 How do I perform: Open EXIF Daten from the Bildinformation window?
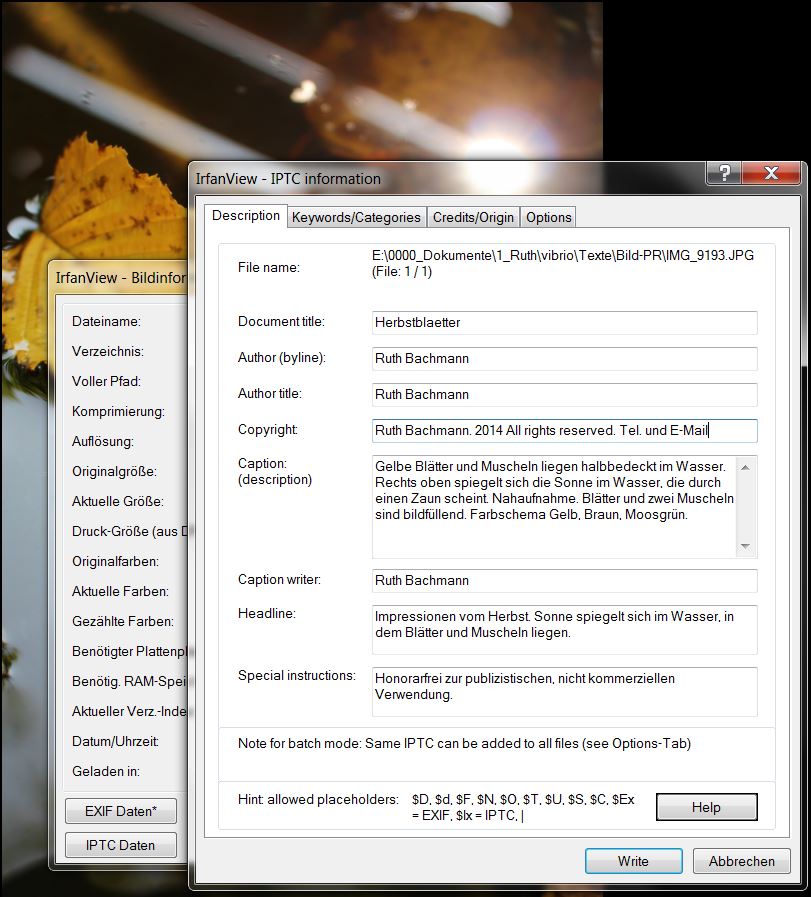tap(120, 810)
